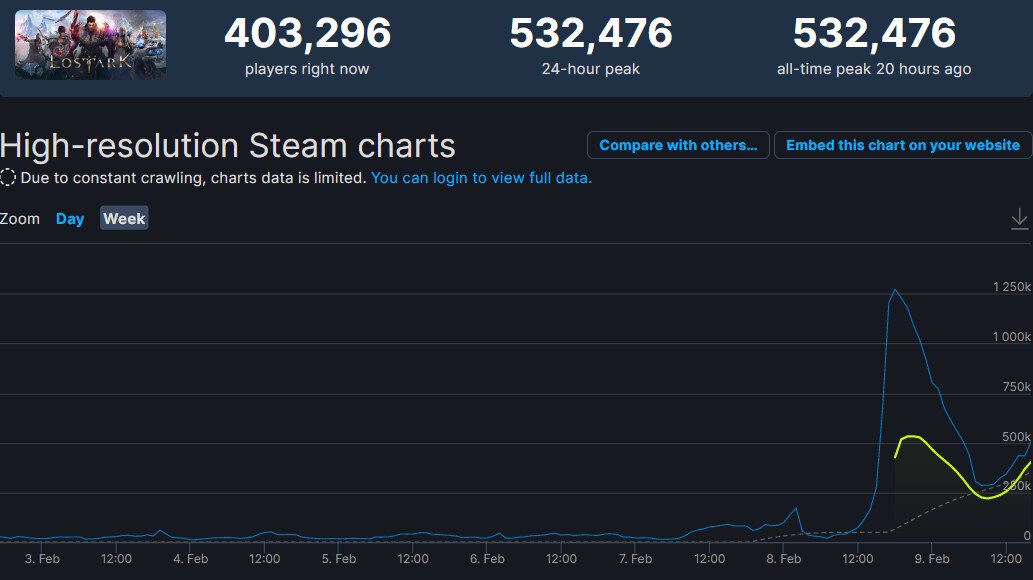
Task: Click the yellow line peak near 500k
Action: pos(911,436)
